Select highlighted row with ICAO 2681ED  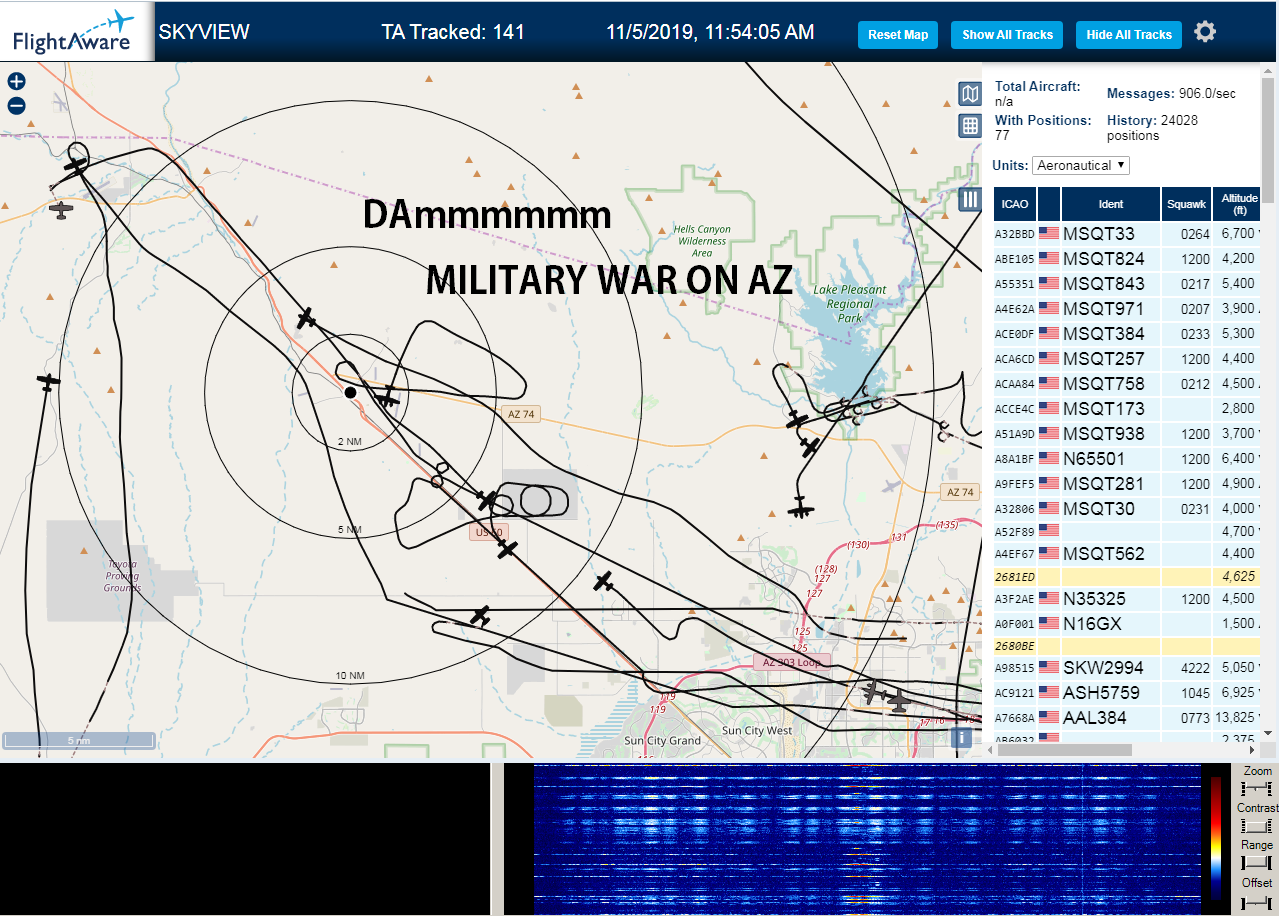click(x=1128, y=577)
